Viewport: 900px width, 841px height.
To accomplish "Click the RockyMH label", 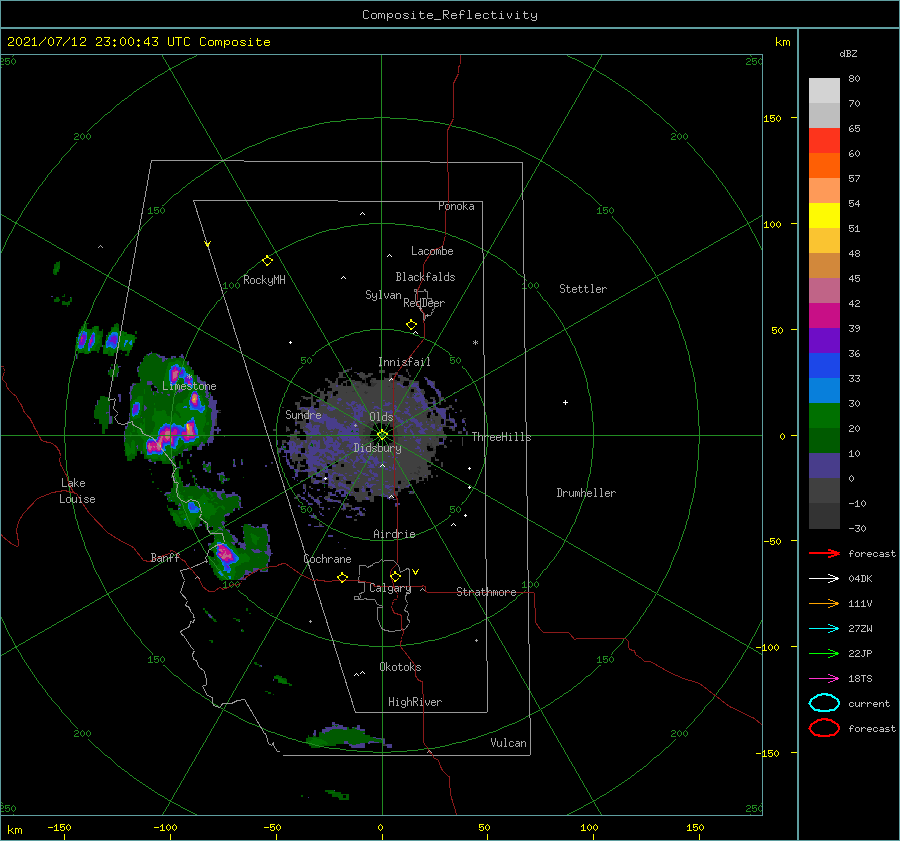I will [x=264, y=280].
